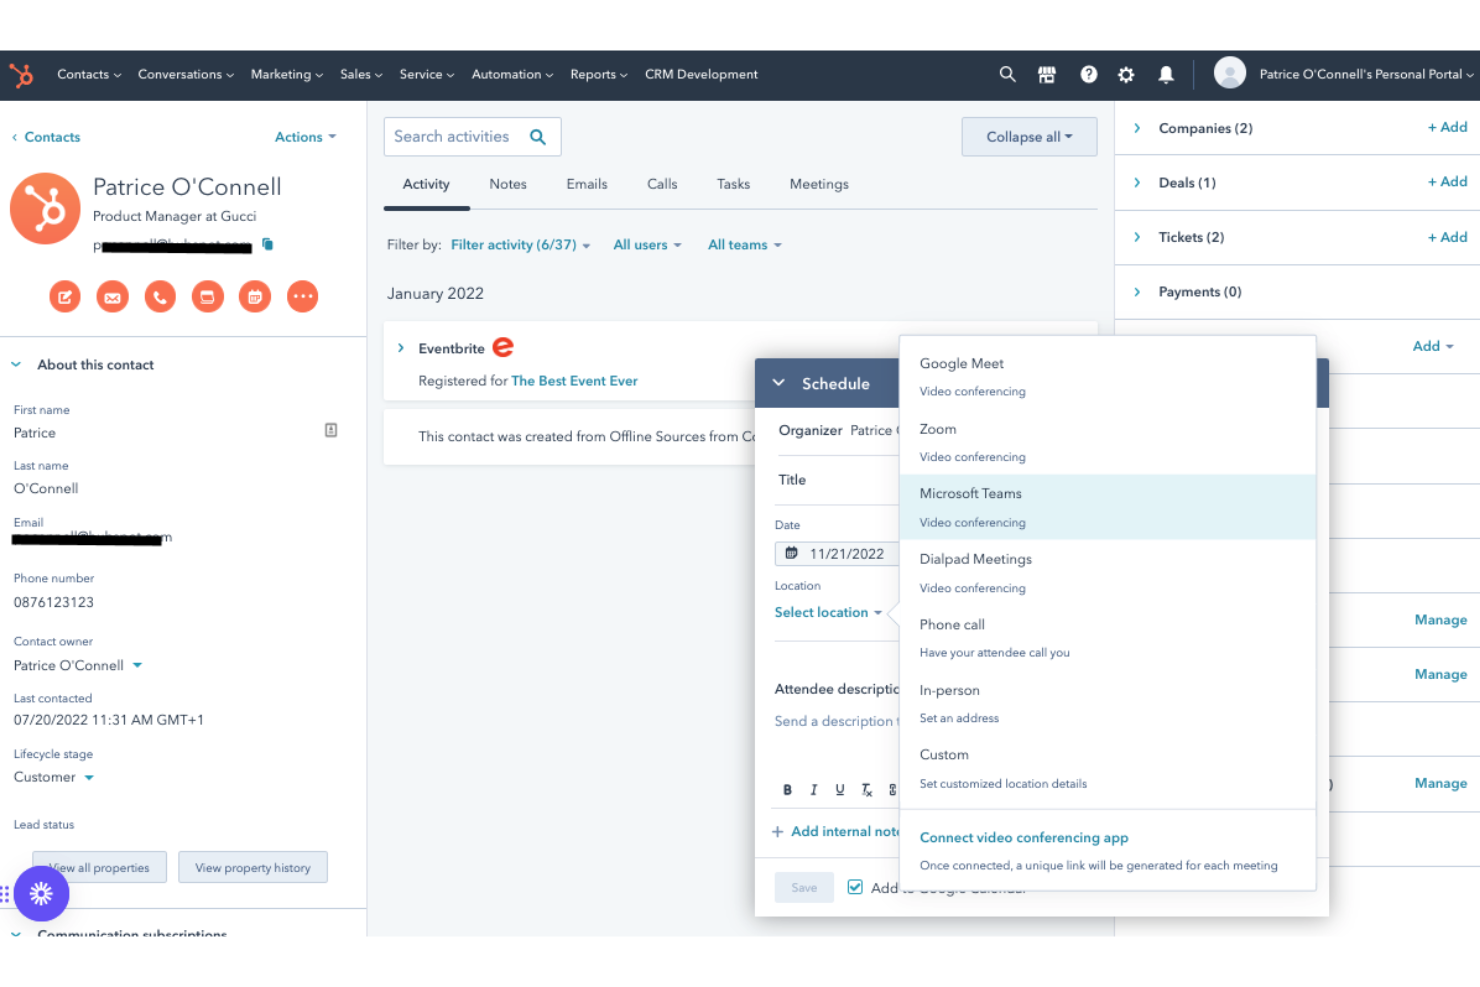Screen dimensions: 1480x987
Task: Open the Conversations navigation menu
Action: (x=186, y=74)
